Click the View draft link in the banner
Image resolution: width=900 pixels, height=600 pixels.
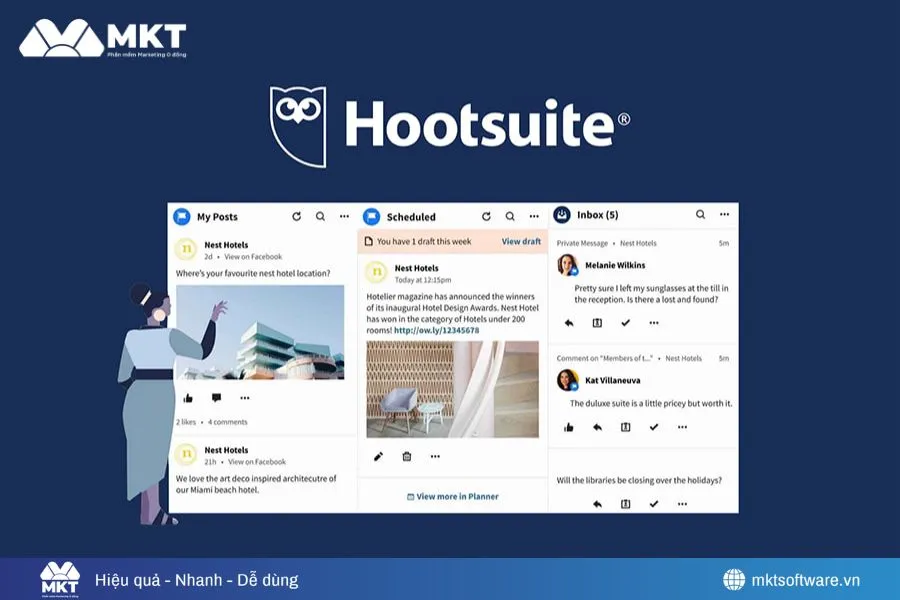coord(521,241)
